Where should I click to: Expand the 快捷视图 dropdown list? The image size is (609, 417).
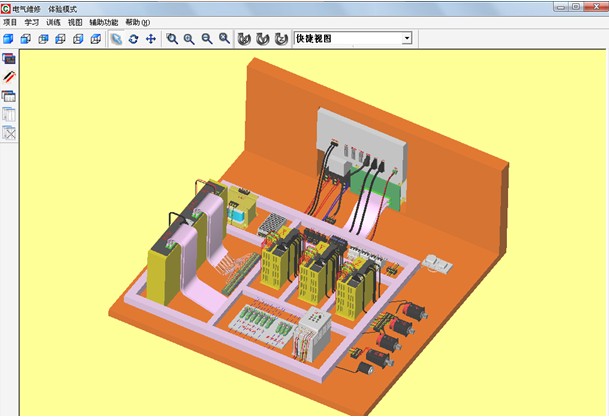[407, 39]
